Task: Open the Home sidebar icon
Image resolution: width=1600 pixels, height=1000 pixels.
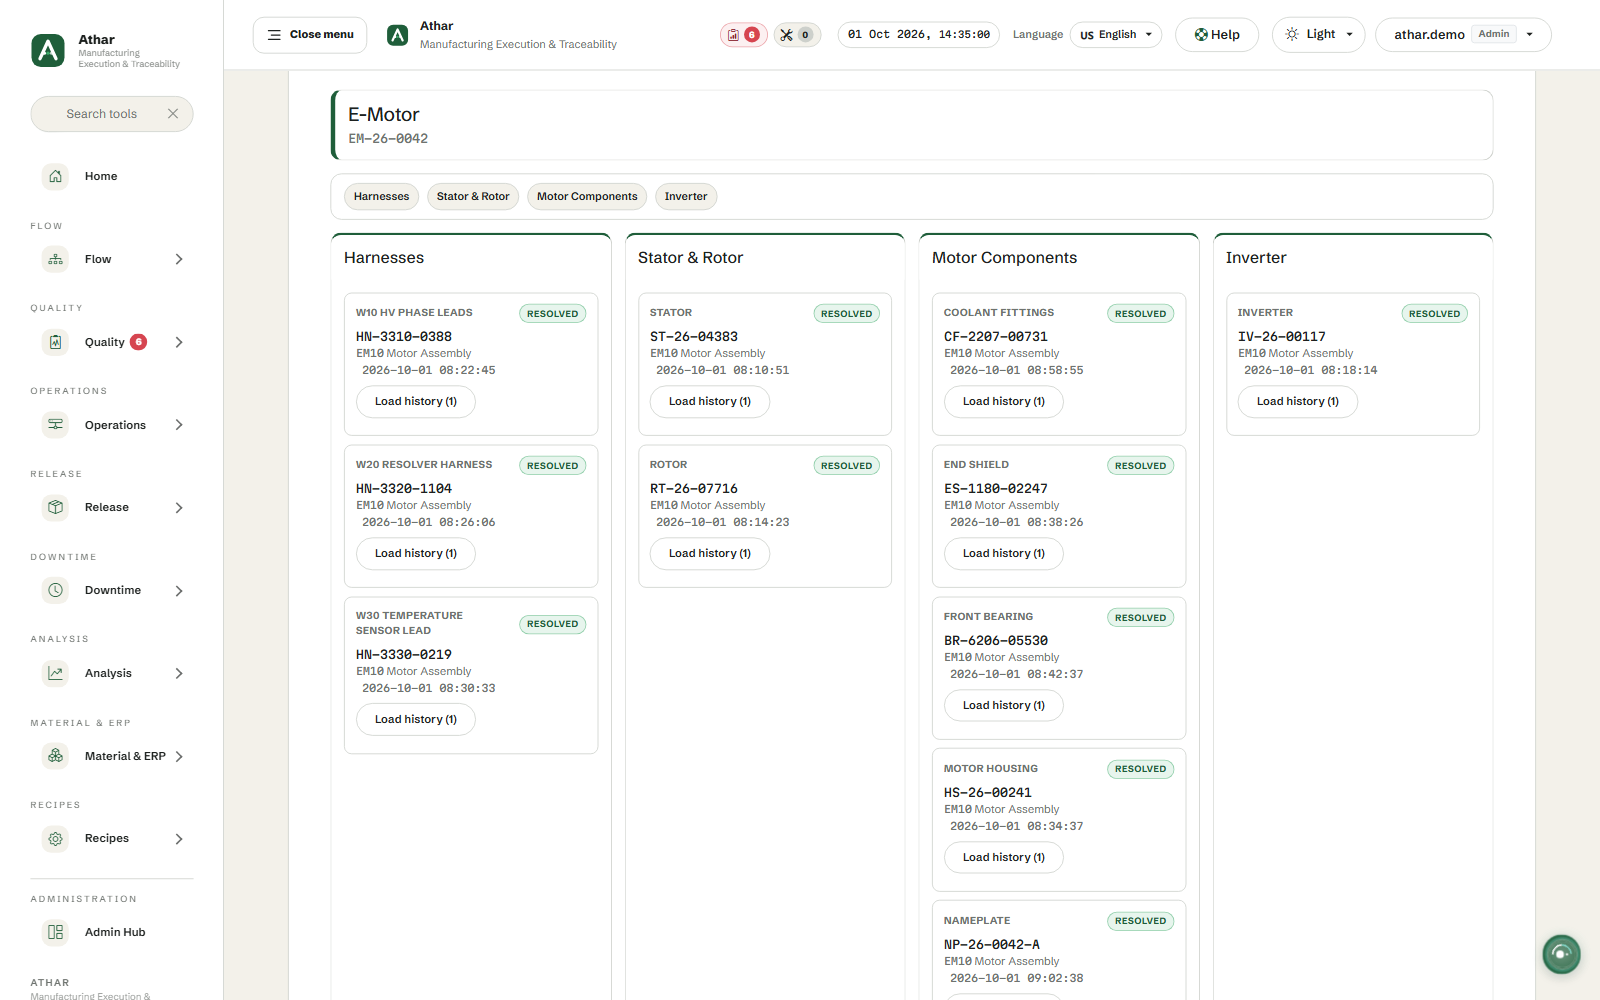Action: pyautogui.click(x=56, y=176)
